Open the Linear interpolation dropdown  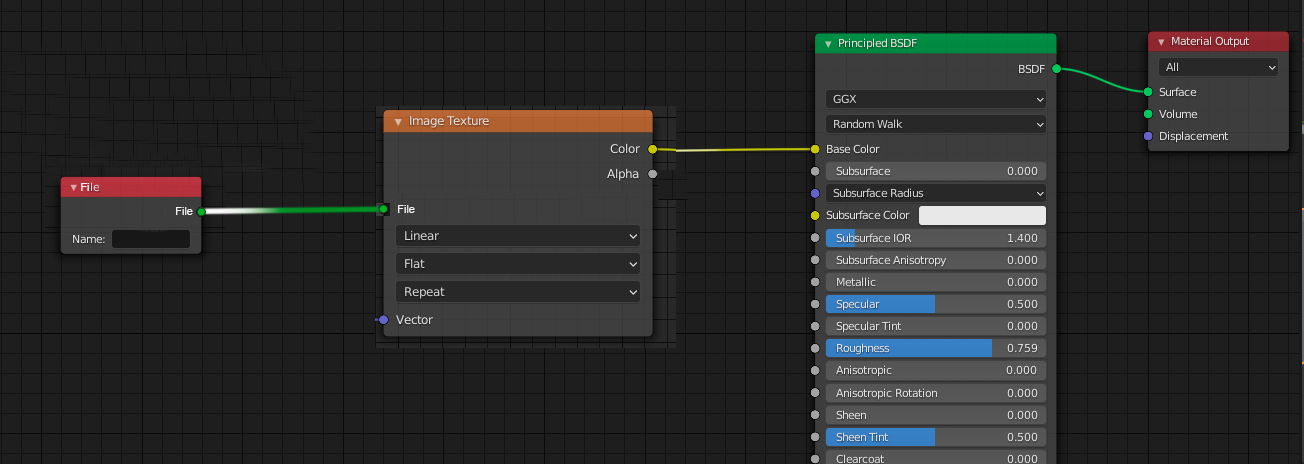pyautogui.click(x=518, y=236)
